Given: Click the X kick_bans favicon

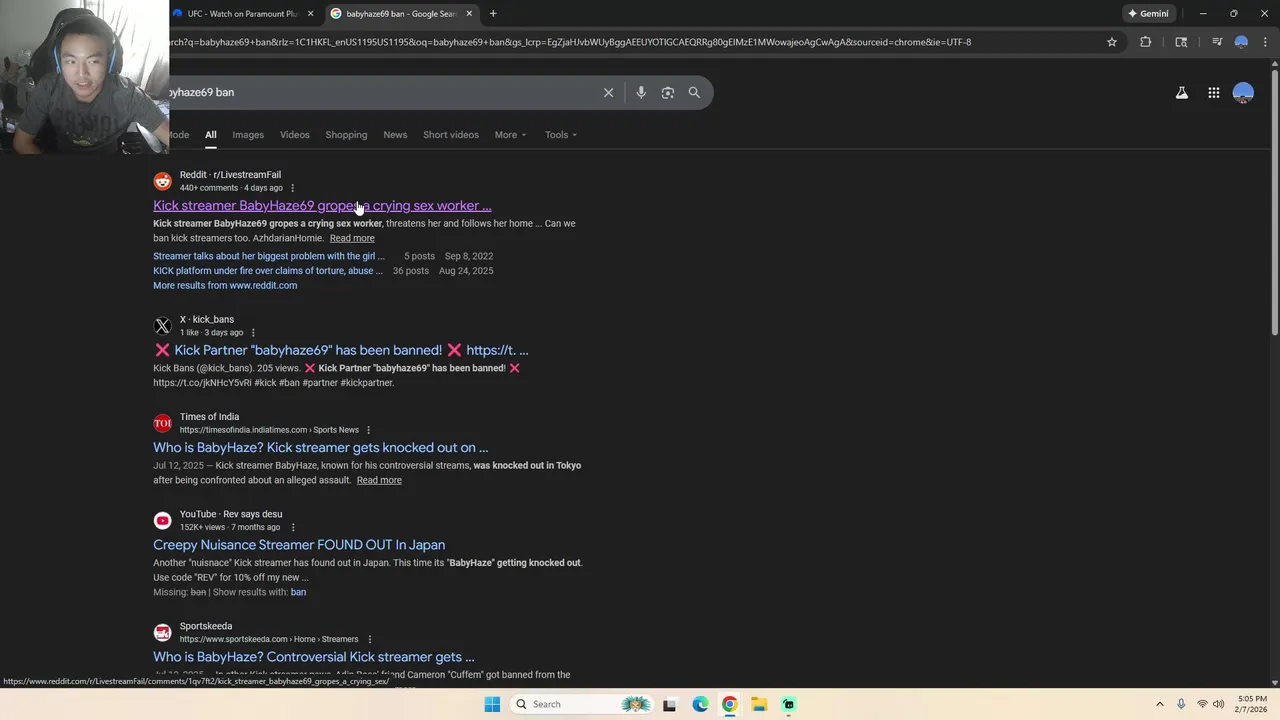Looking at the screenshot, I should click(x=162, y=326).
